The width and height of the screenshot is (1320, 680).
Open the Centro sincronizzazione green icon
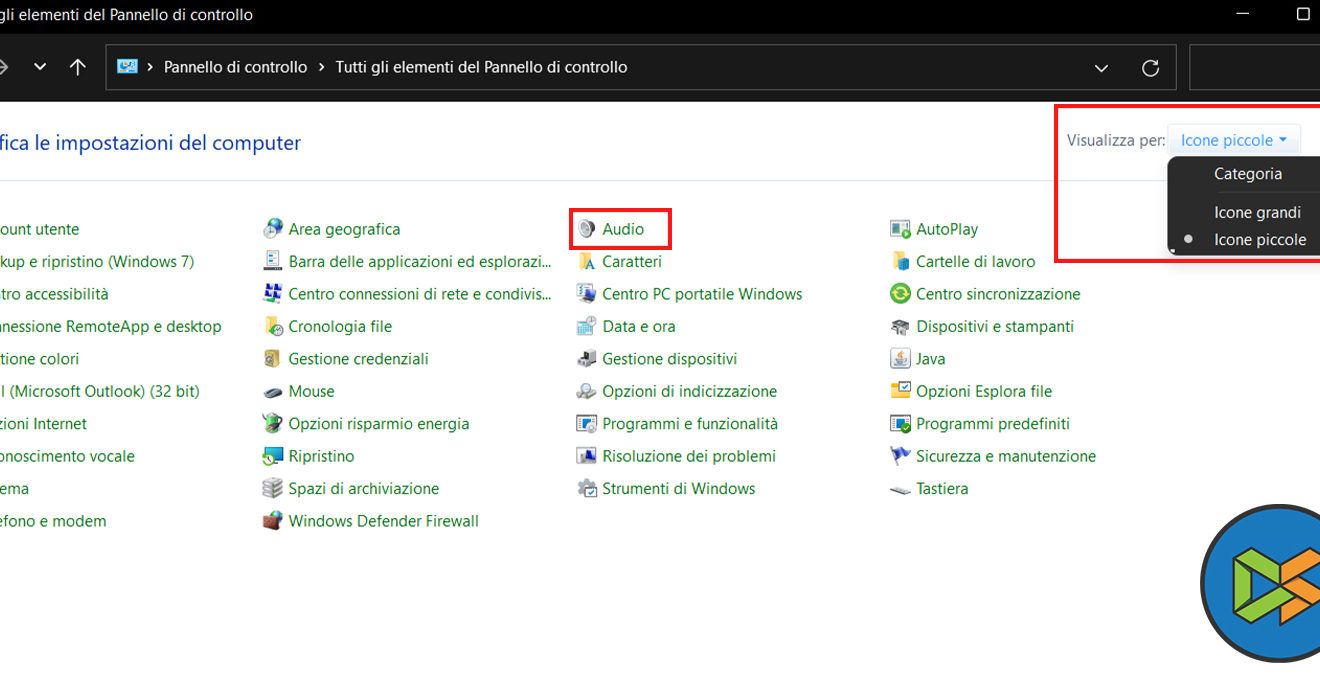900,294
